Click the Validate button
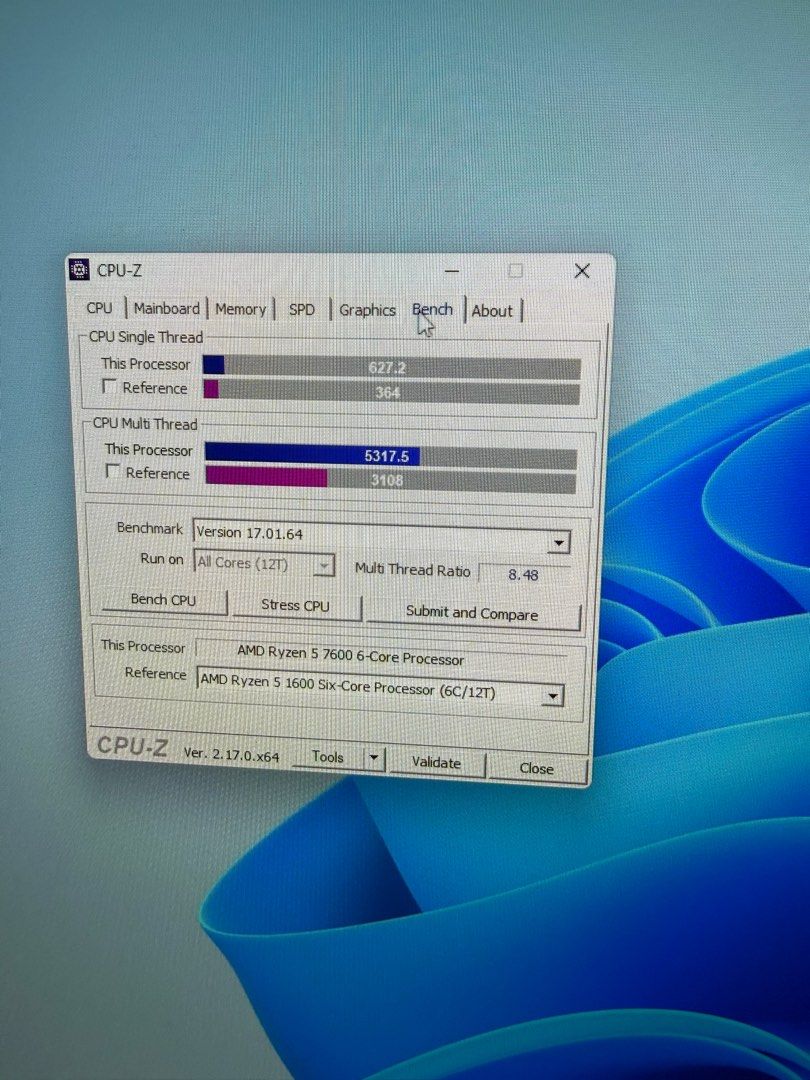Screen dimensions: 810x1080 click(437, 763)
